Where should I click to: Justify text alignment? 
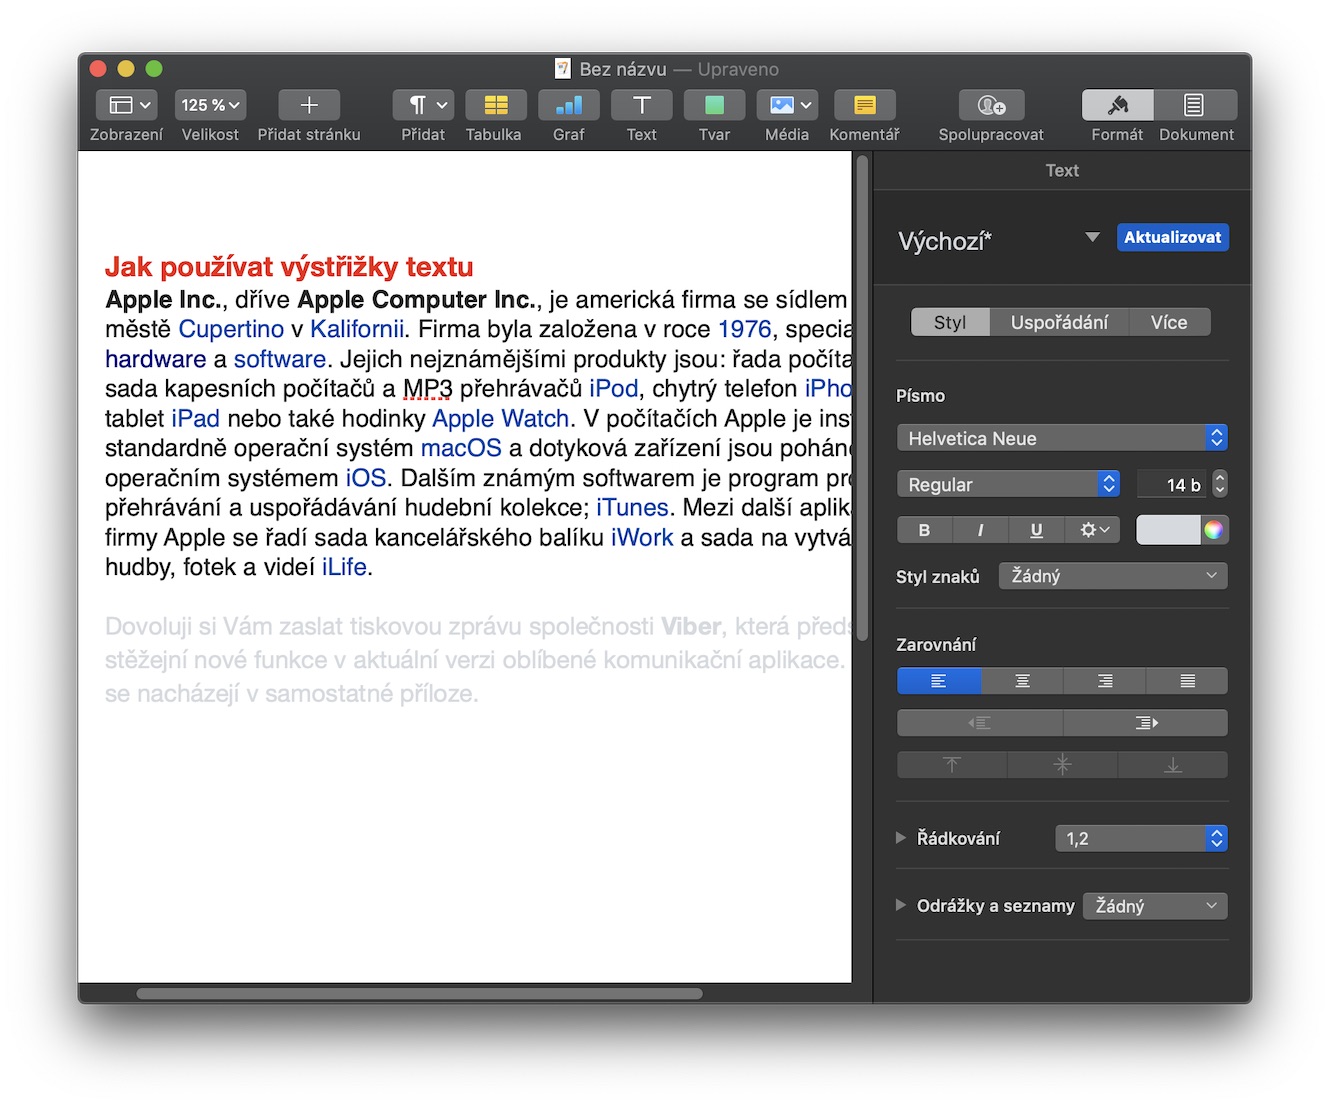[x=1187, y=681]
